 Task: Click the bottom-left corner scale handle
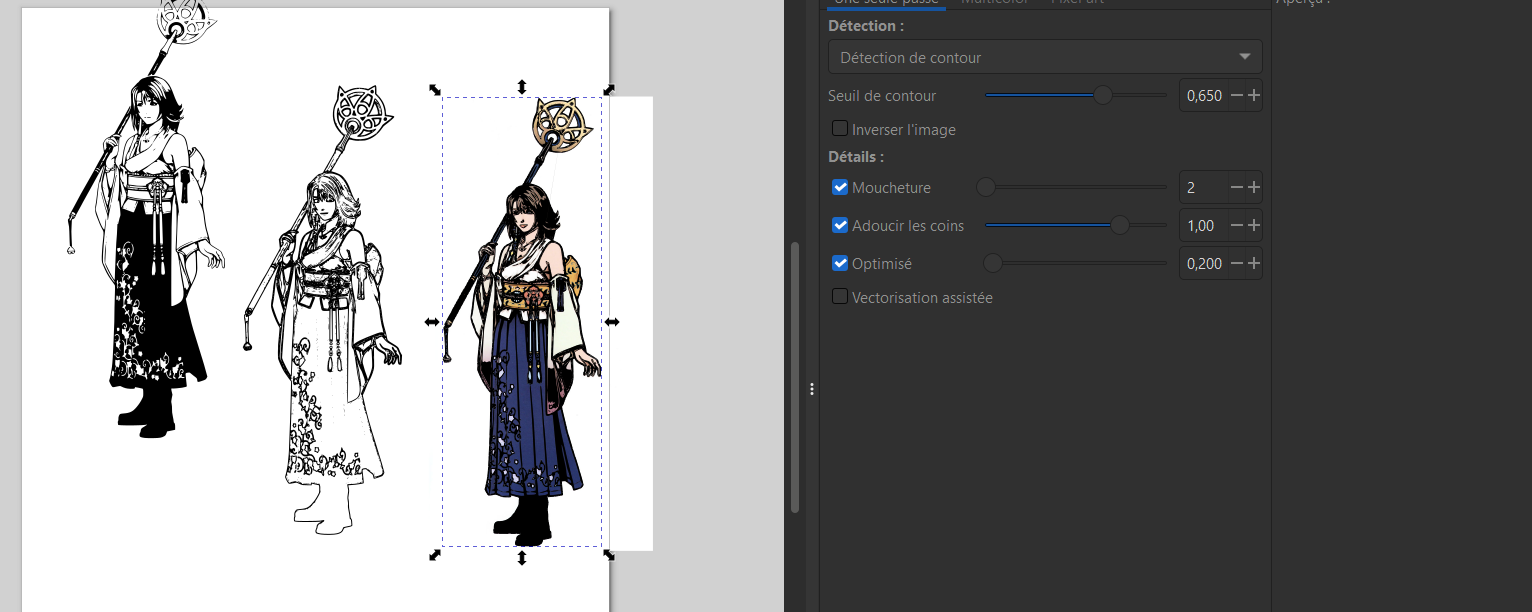[435, 555]
